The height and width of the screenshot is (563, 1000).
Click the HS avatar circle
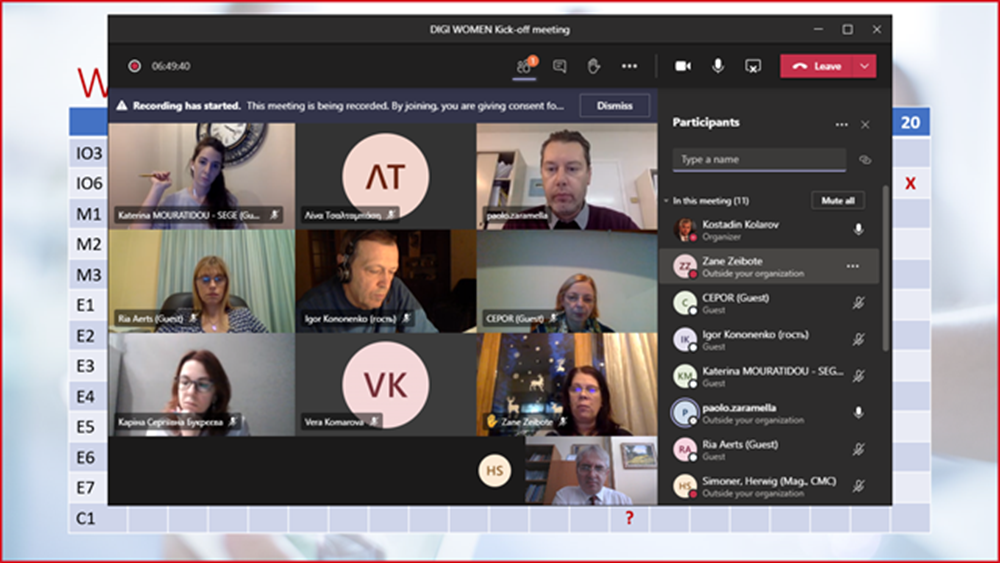[495, 471]
